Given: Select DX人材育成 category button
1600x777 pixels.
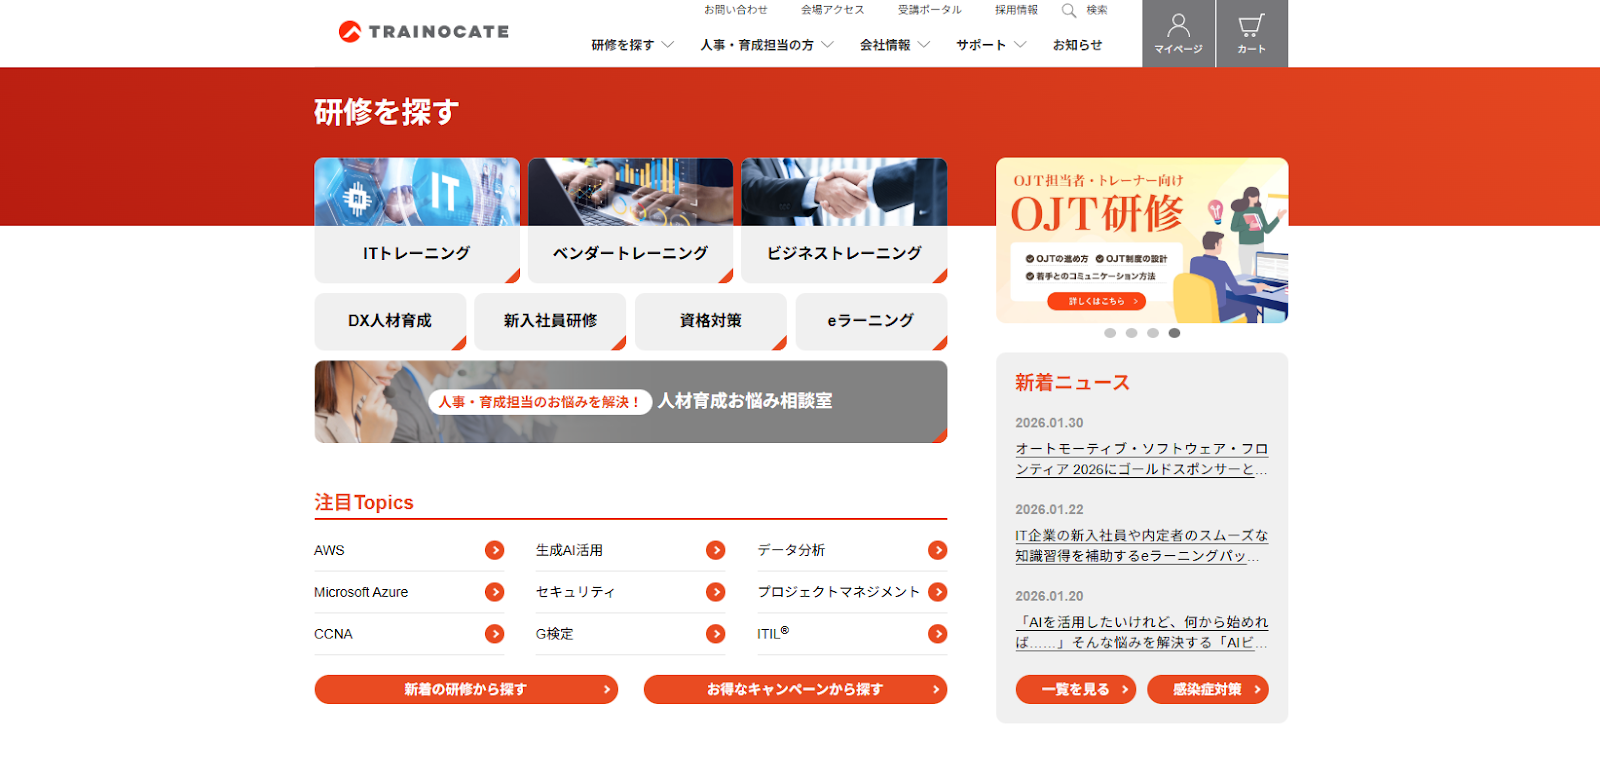Looking at the screenshot, I should (390, 321).
